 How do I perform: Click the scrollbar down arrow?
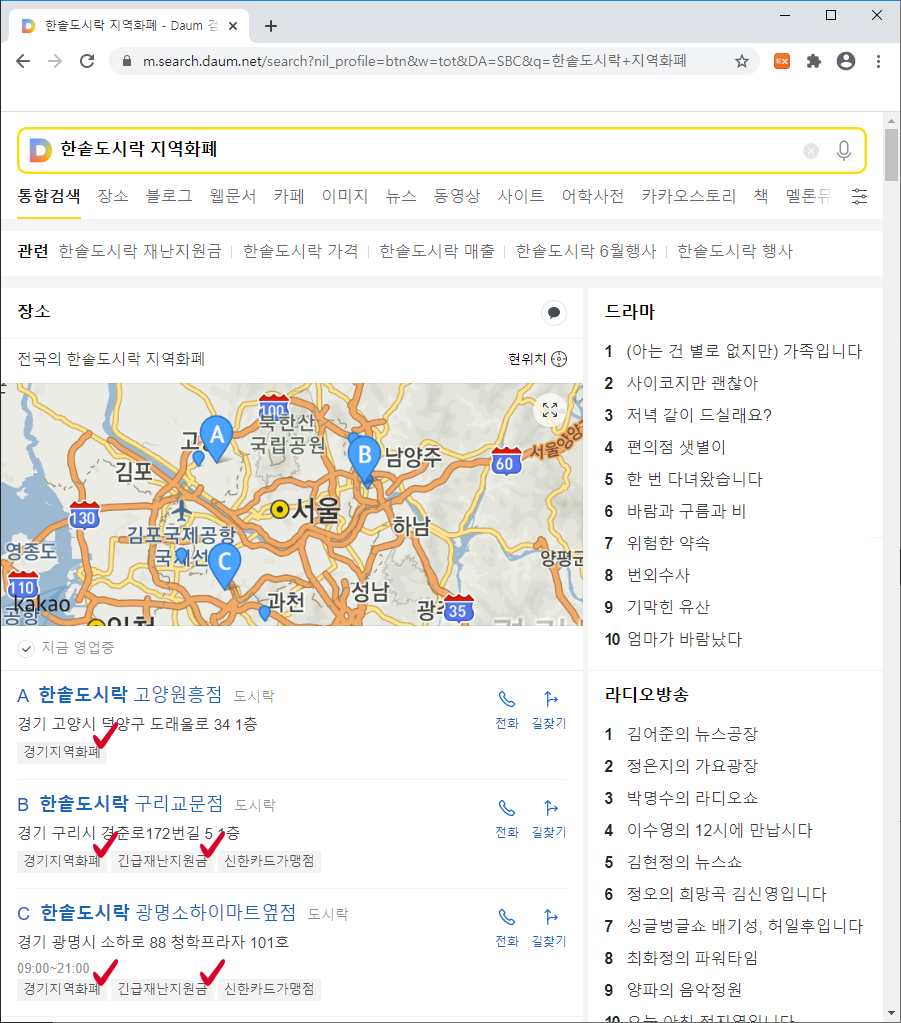tap(891, 1013)
